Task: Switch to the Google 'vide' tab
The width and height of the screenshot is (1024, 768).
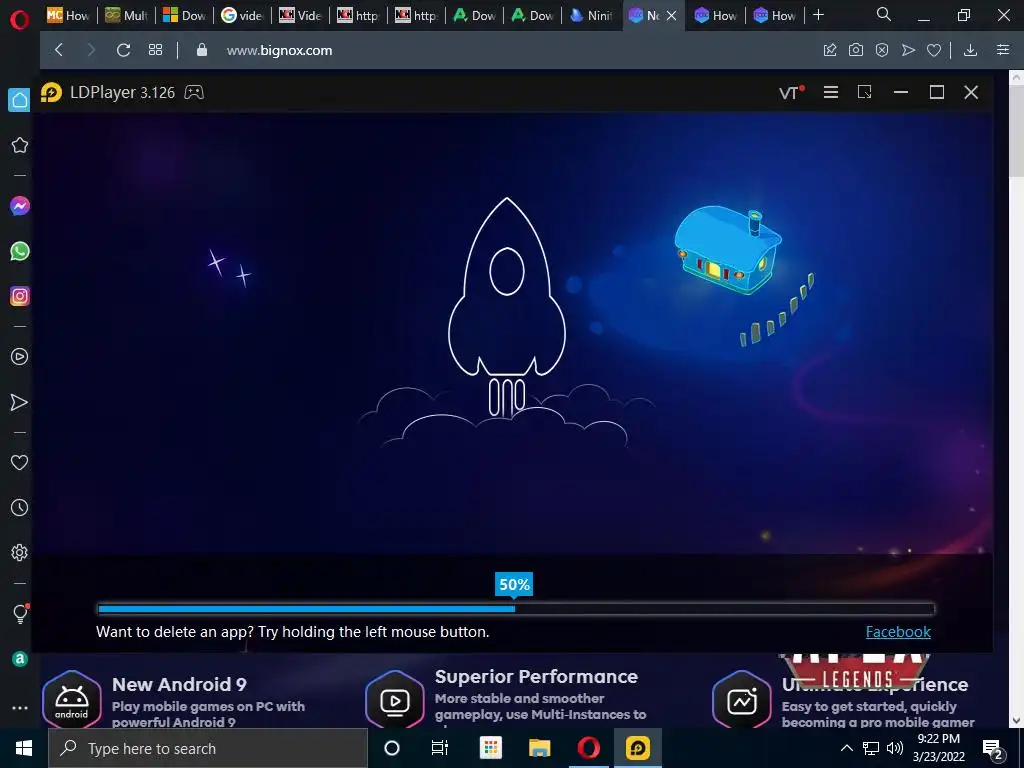Action: 242,15
